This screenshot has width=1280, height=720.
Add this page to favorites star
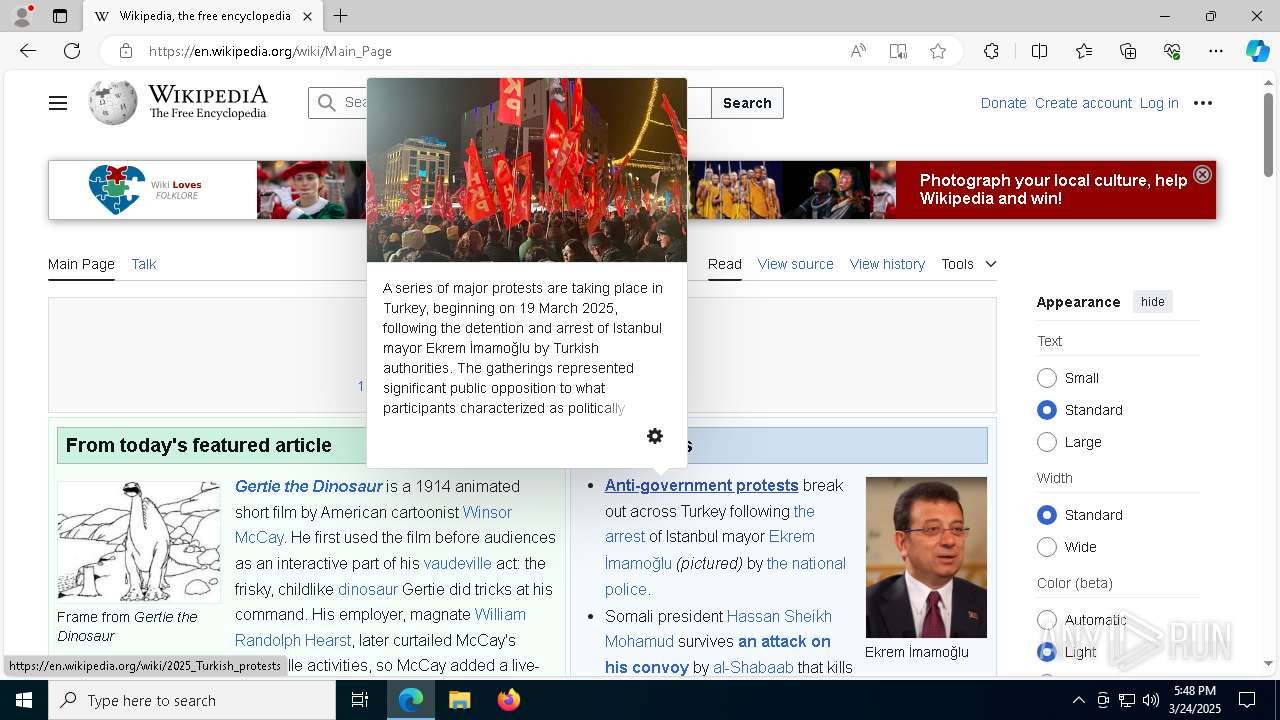pyautogui.click(x=938, y=51)
